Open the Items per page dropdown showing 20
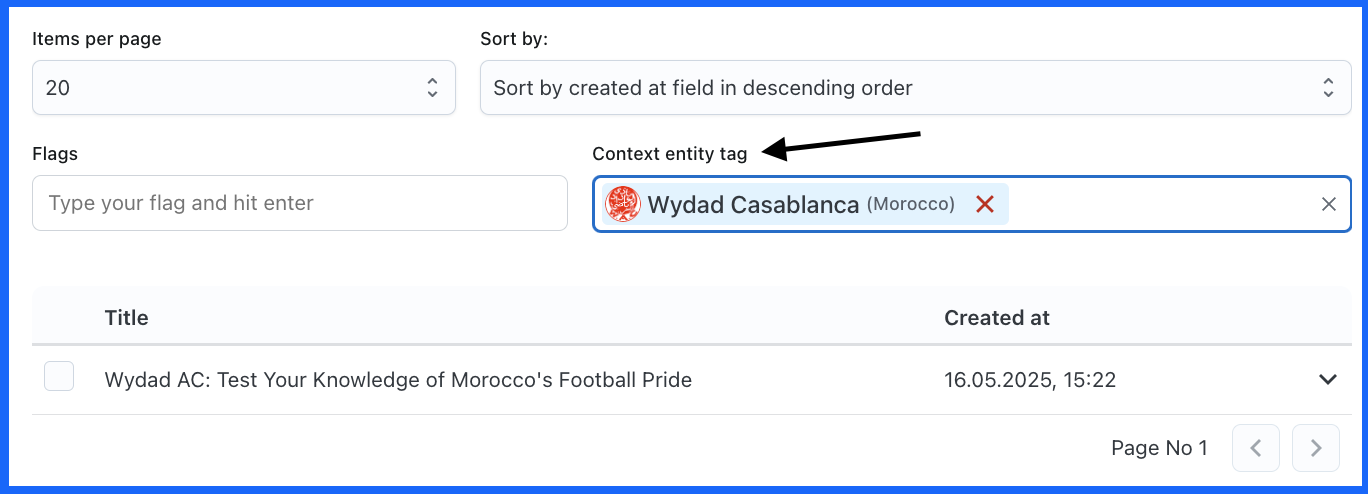Viewport: 1368px width, 494px height. point(244,88)
